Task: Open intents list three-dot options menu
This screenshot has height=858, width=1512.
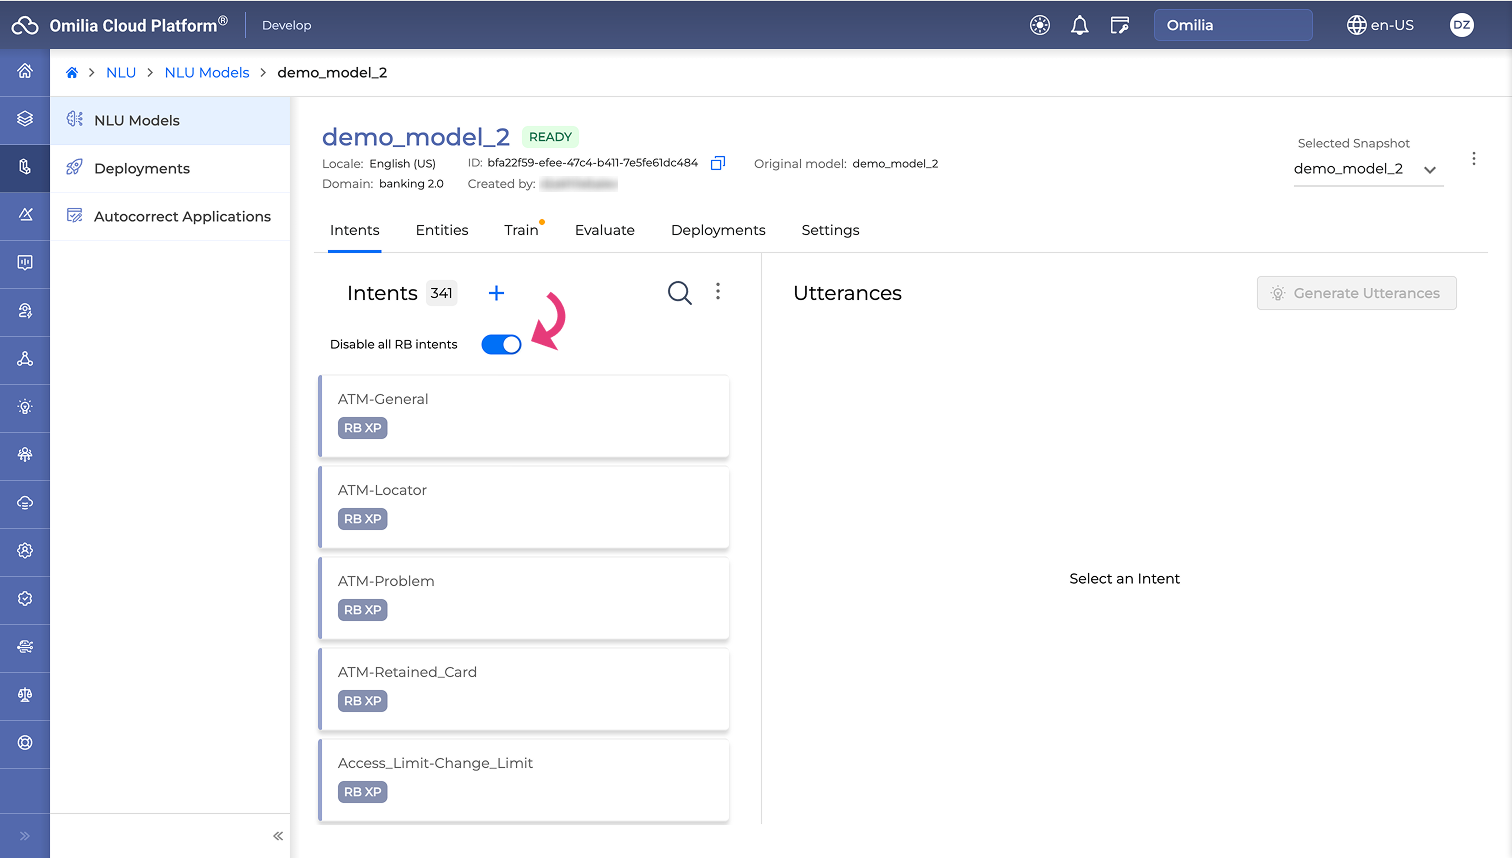Action: (718, 291)
